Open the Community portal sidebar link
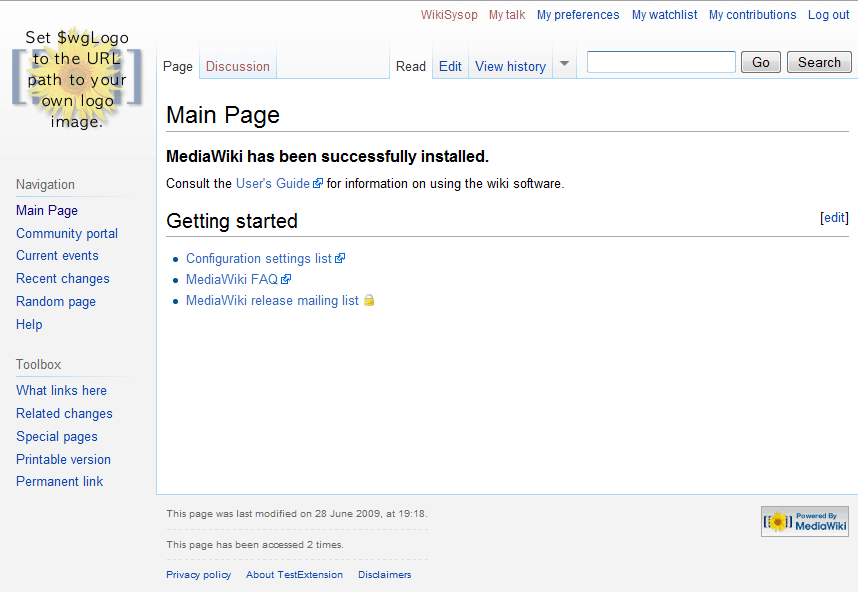 point(67,233)
